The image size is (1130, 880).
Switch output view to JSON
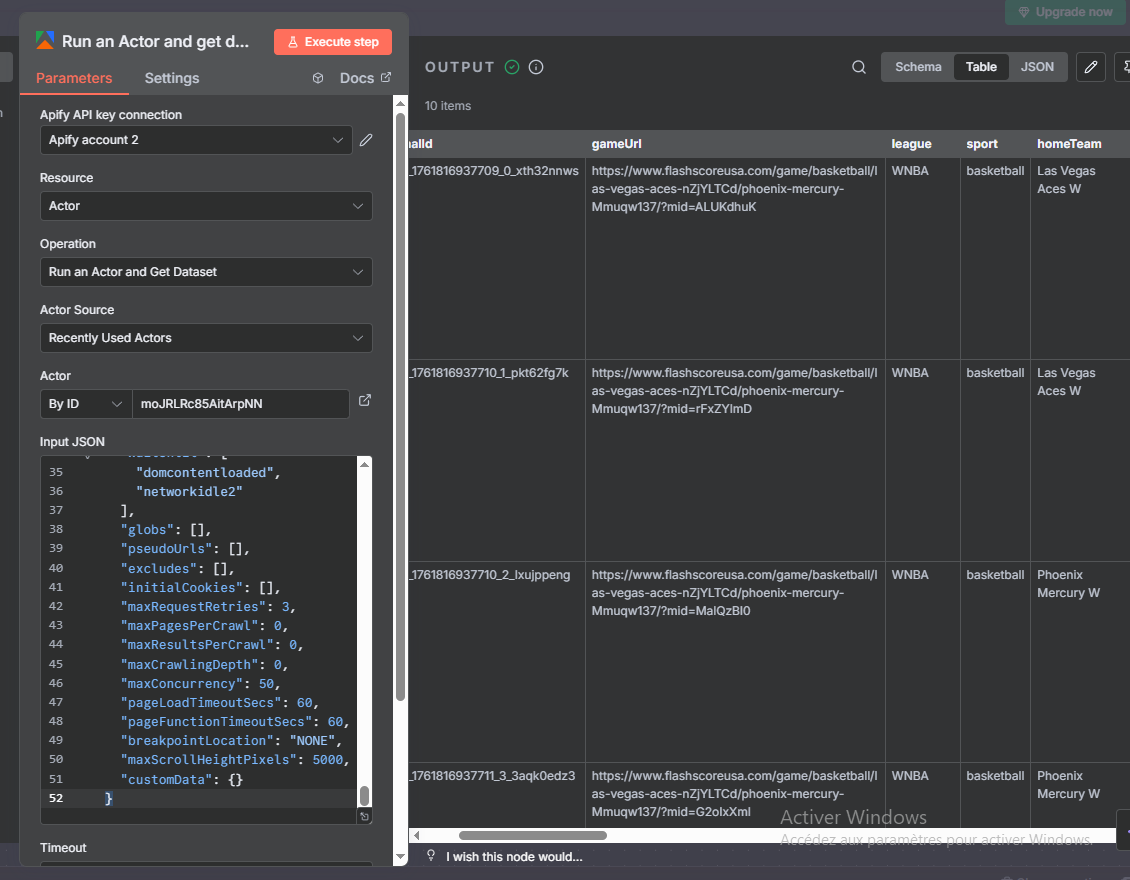point(1037,67)
